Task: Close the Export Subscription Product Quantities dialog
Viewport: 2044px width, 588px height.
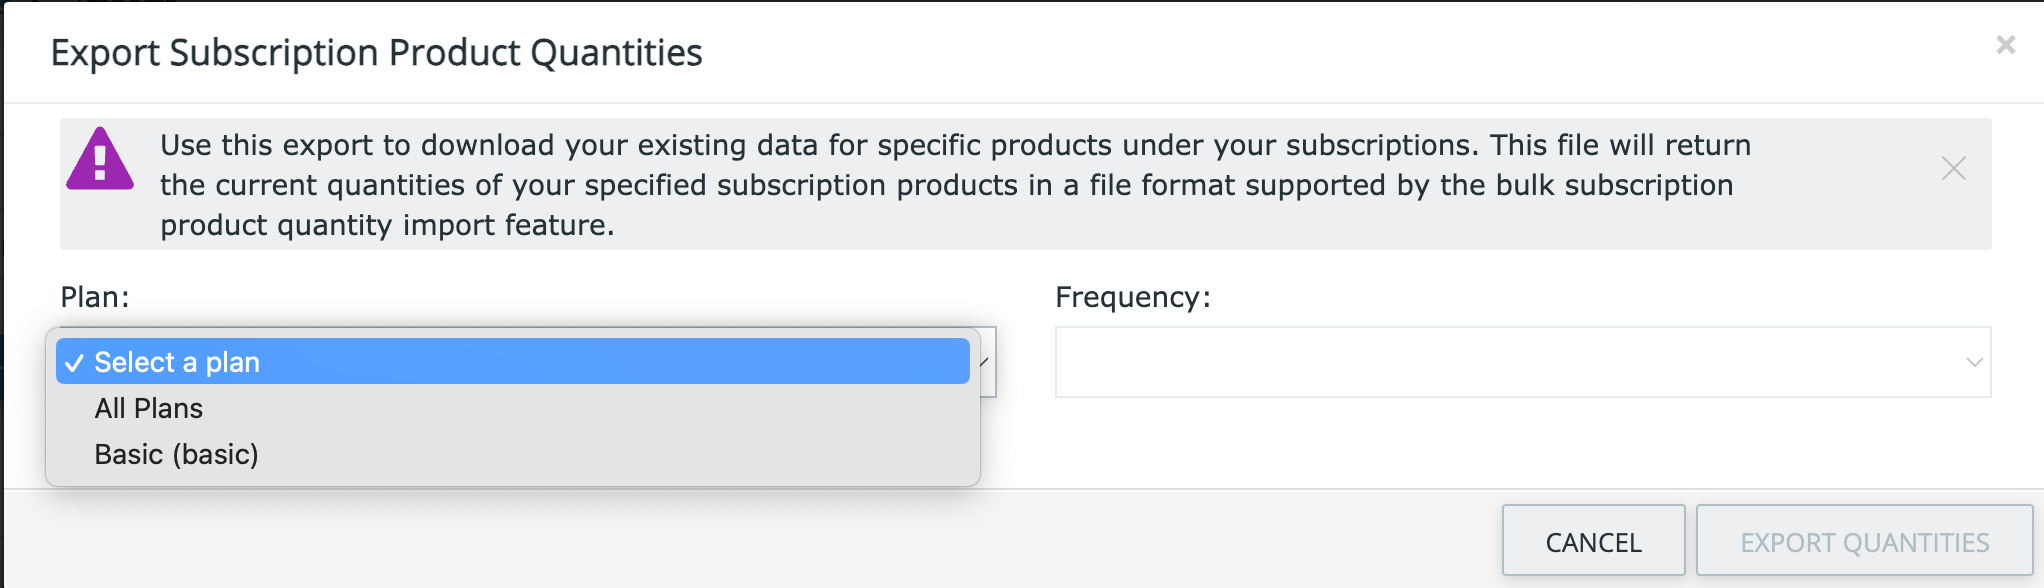Action: pos(2005,45)
